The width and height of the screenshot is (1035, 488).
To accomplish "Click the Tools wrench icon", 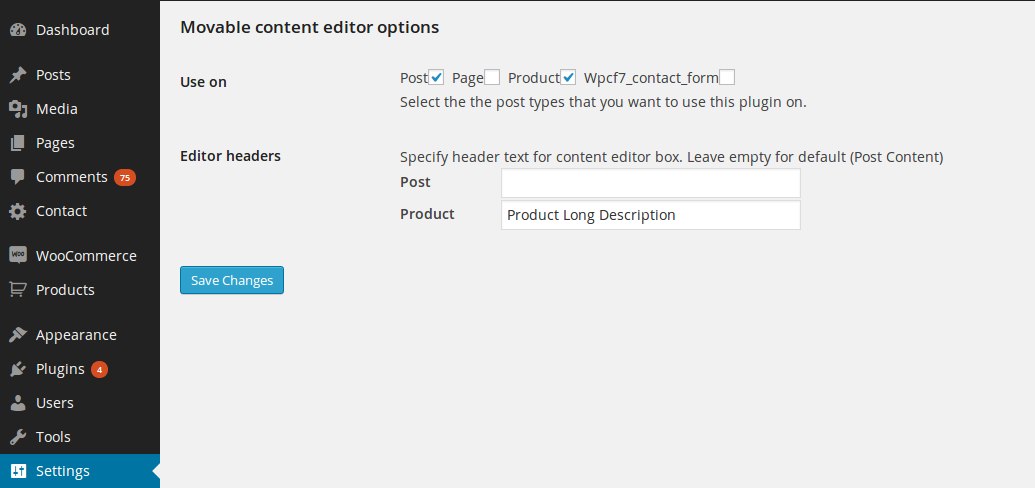I will pyautogui.click(x=18, y=436).
